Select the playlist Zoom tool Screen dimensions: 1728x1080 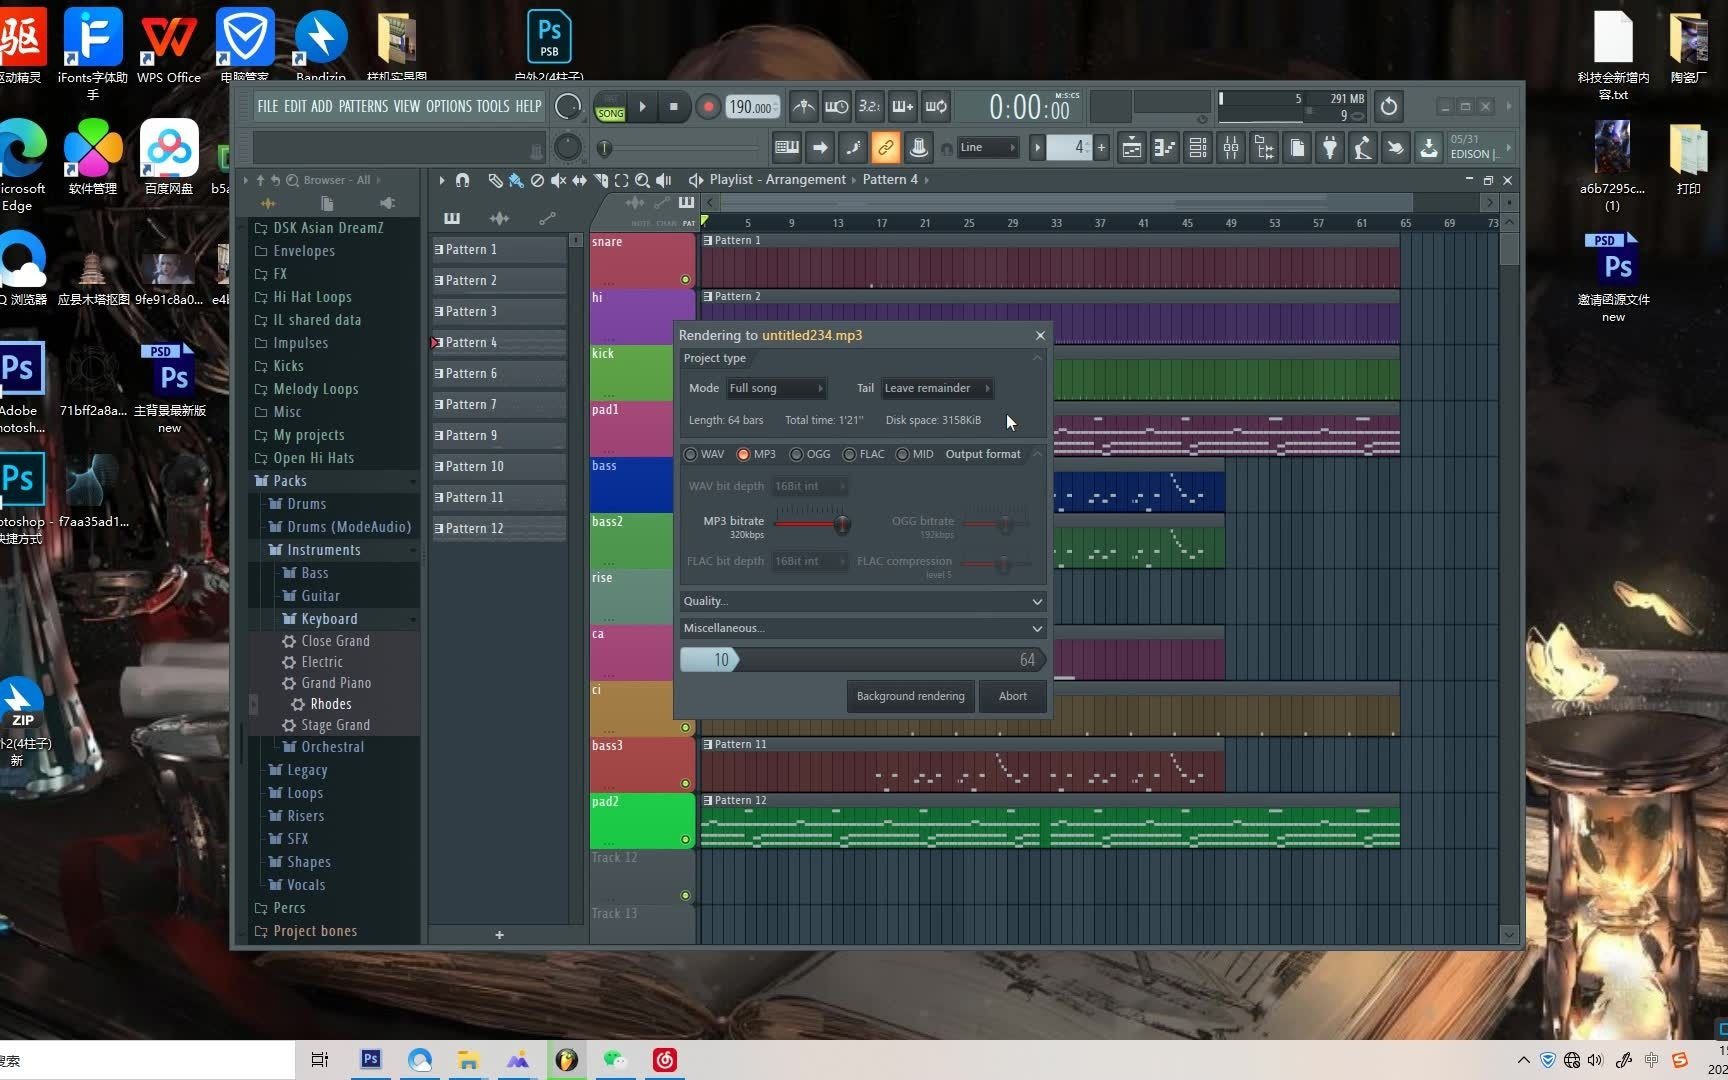(642, 180)
